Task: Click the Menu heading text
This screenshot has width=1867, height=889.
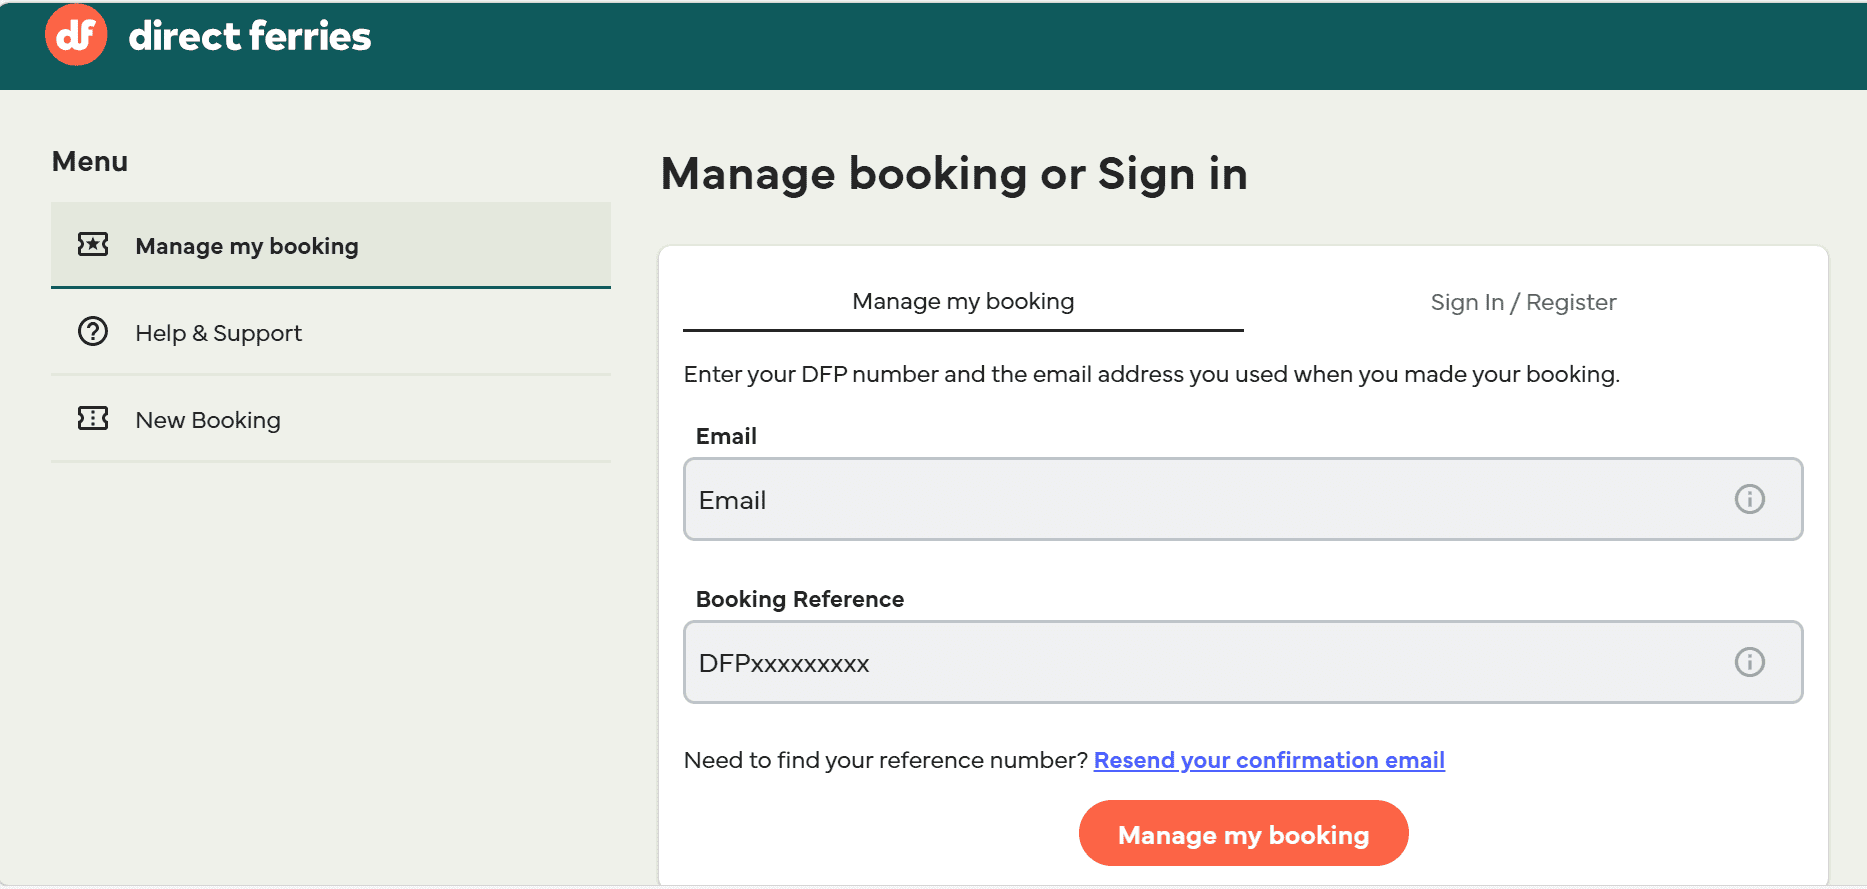Action: click(90, 161)
